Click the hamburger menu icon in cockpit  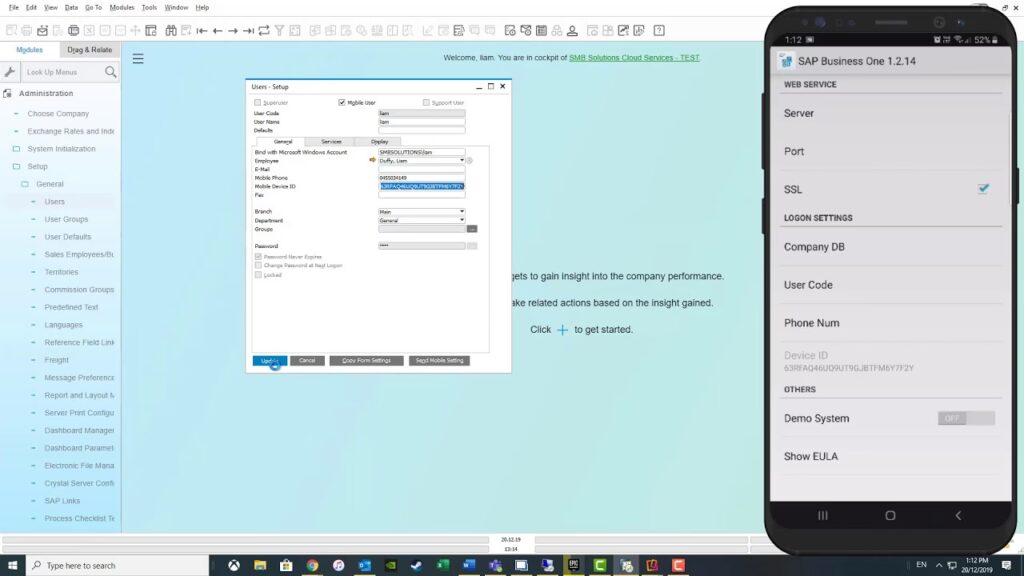pos(138,59)
